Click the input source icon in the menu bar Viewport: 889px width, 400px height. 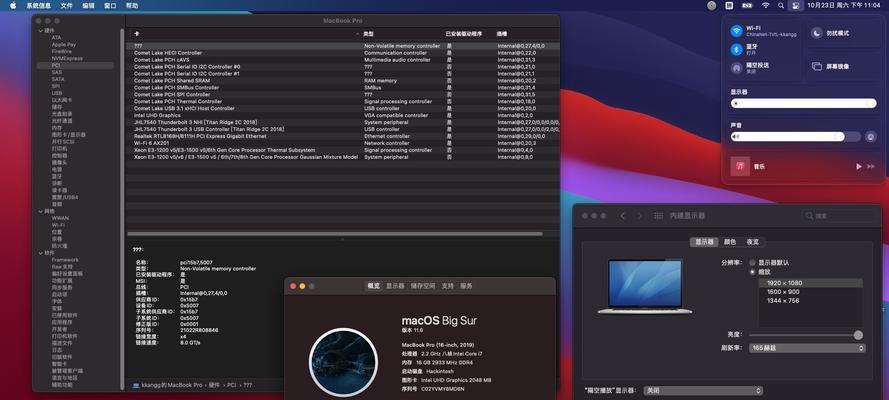pos(729,5)
